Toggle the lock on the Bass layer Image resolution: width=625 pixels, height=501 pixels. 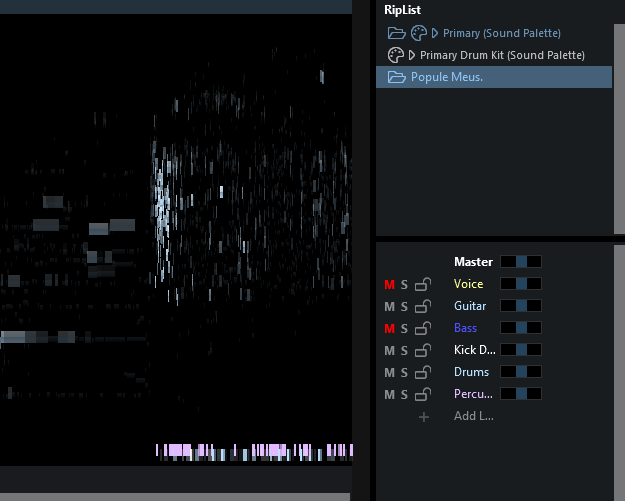coord(423,328)
